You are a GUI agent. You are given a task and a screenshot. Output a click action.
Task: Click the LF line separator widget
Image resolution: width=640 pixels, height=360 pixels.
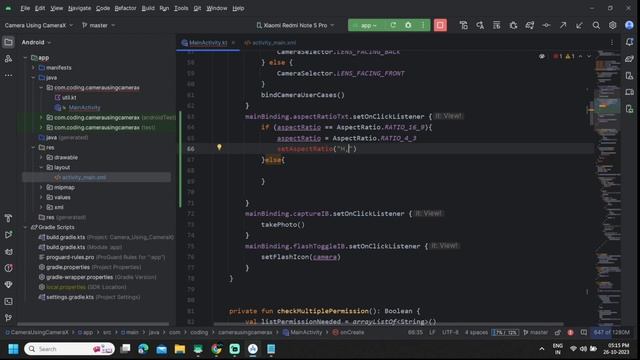pyautogui.click(x=432, y=332)
